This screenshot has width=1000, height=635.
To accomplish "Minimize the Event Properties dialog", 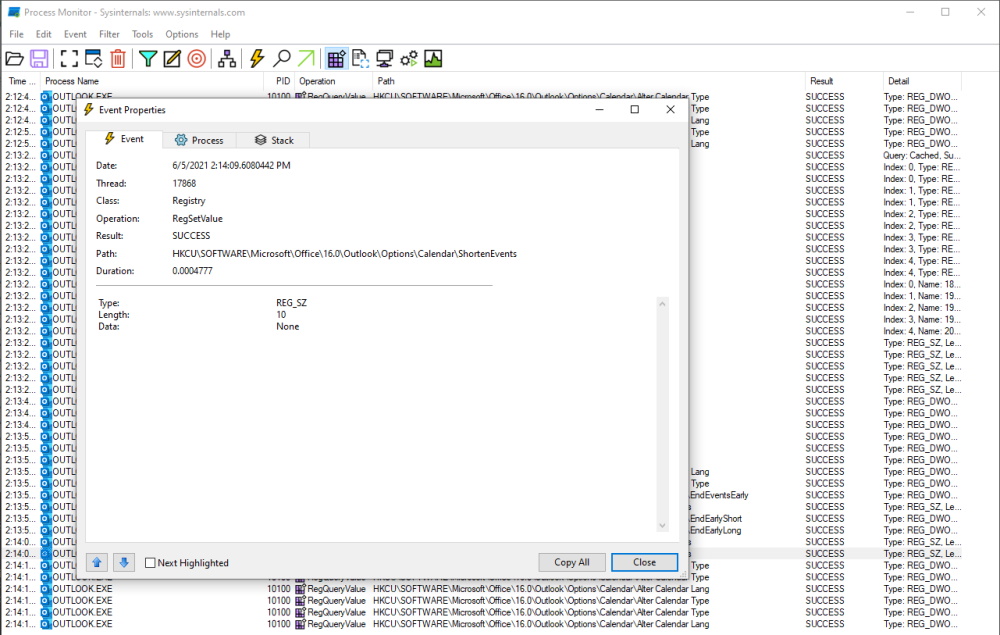I will 599,110.
